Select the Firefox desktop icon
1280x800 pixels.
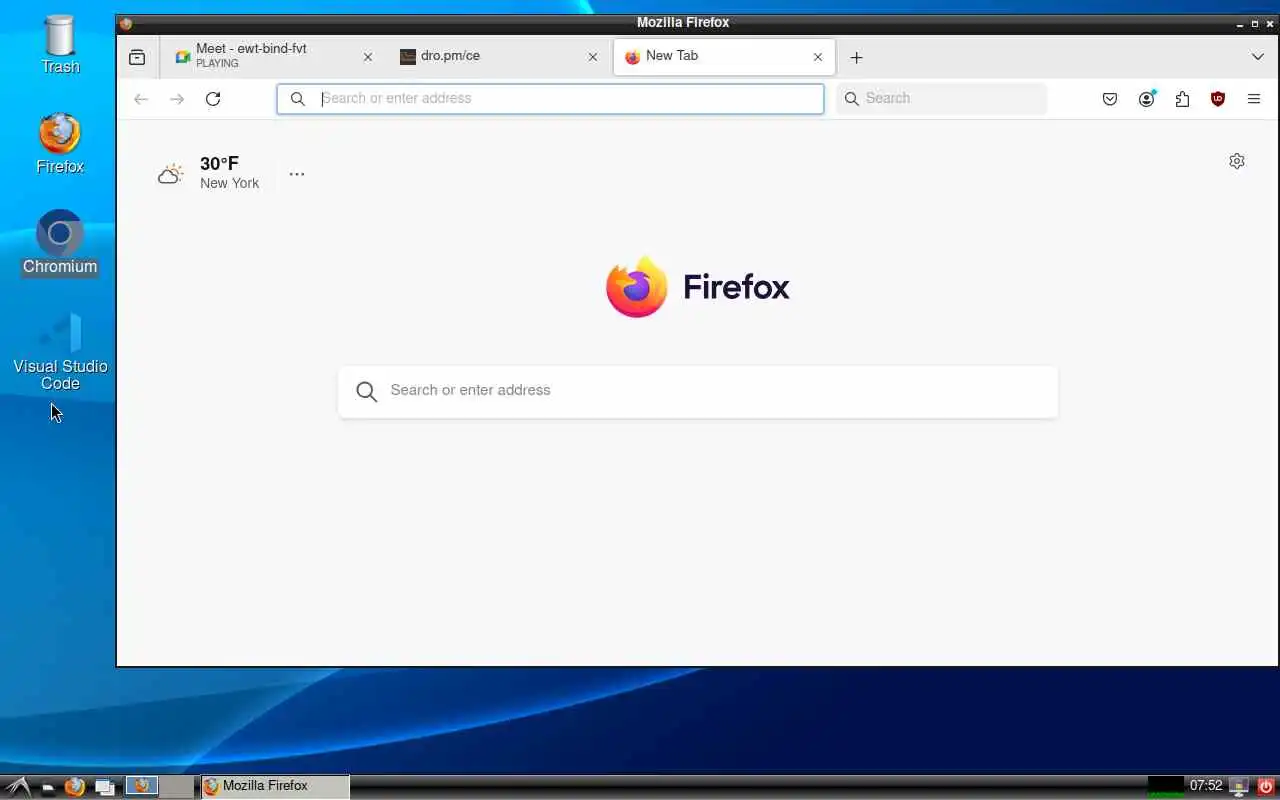click(x=60, y=144)
